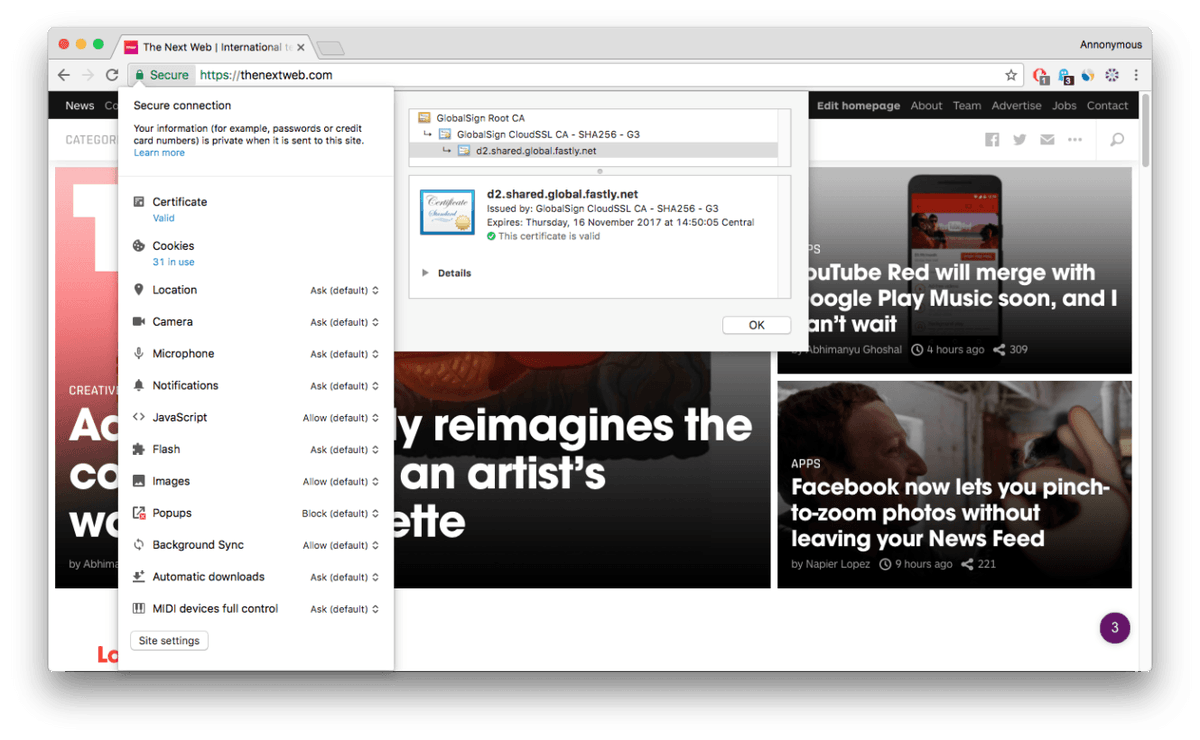Click the Valid link under Certificate
The image size is (1200, 740).
pyautogui.click(x=163, y=218)
